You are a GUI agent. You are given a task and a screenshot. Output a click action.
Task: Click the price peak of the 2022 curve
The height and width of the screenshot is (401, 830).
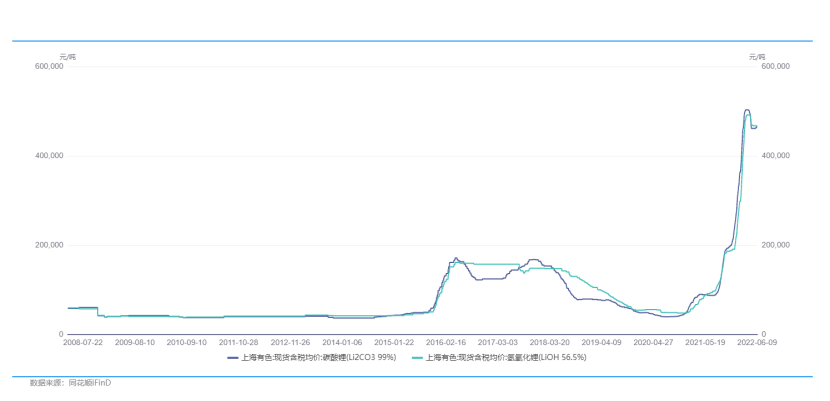coord(747,110)
